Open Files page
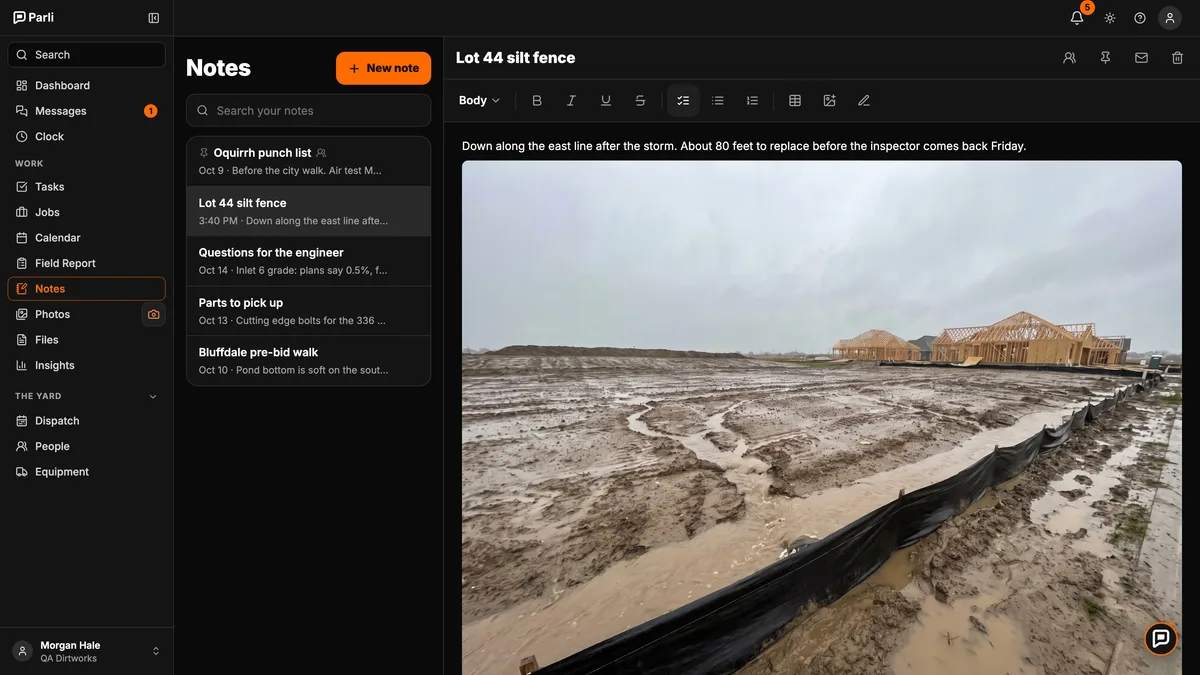 pyautogui.click(x=87, y=340)
